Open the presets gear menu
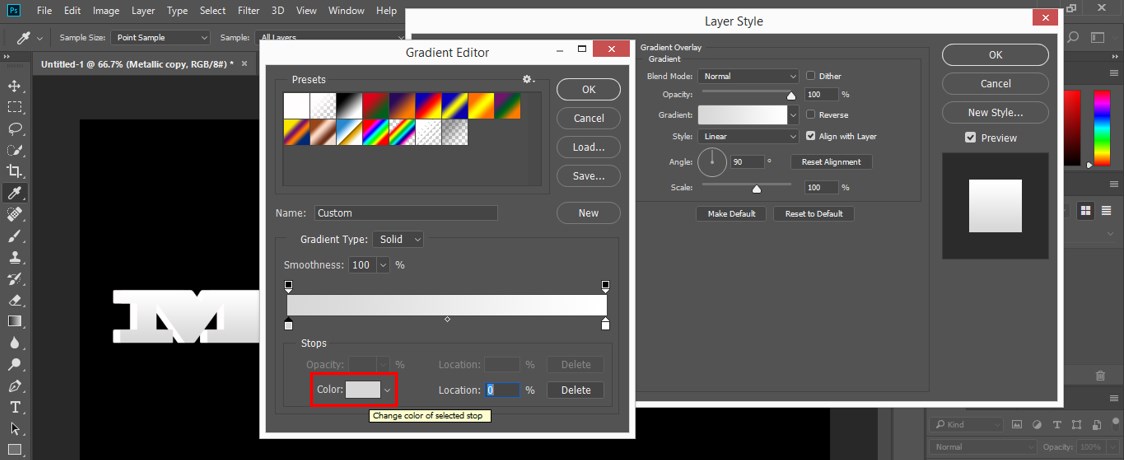Screen dimensions: 1126x460 click(529, 80)
